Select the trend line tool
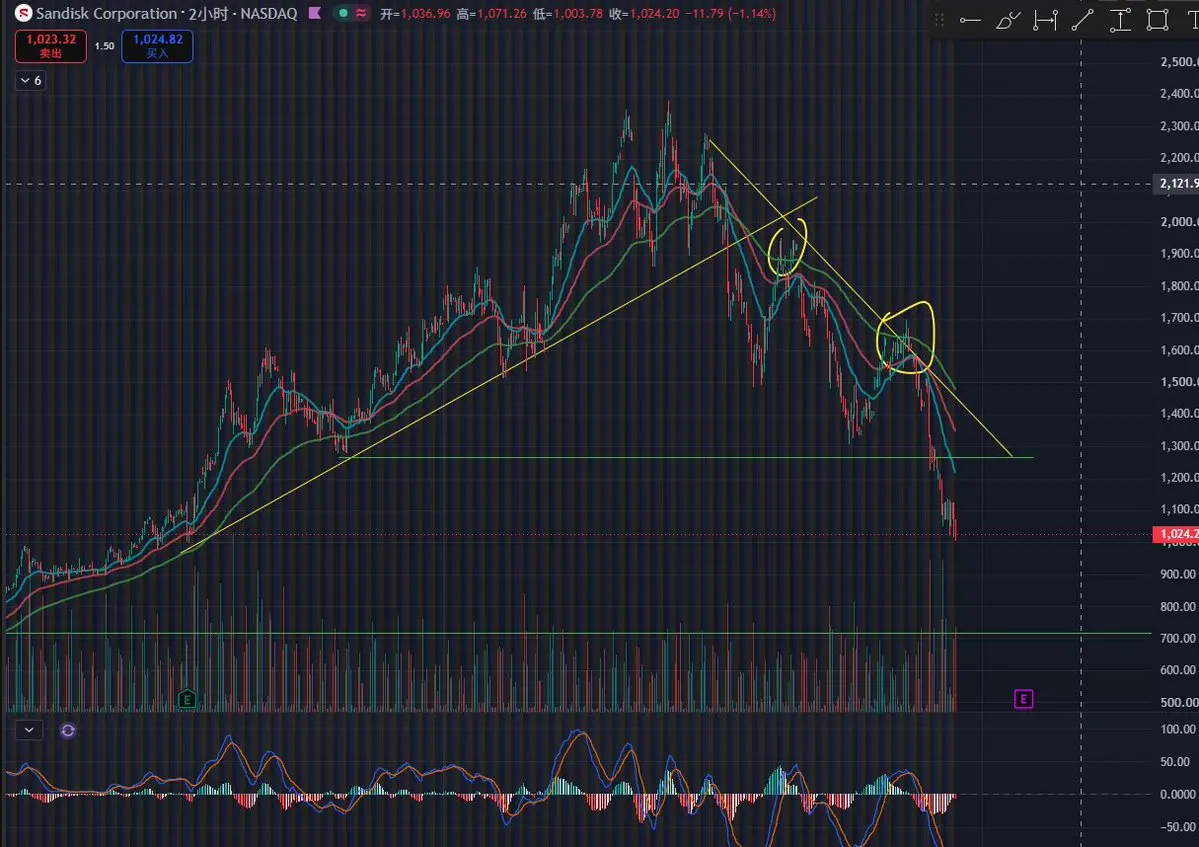 [x=1082, y=21]
